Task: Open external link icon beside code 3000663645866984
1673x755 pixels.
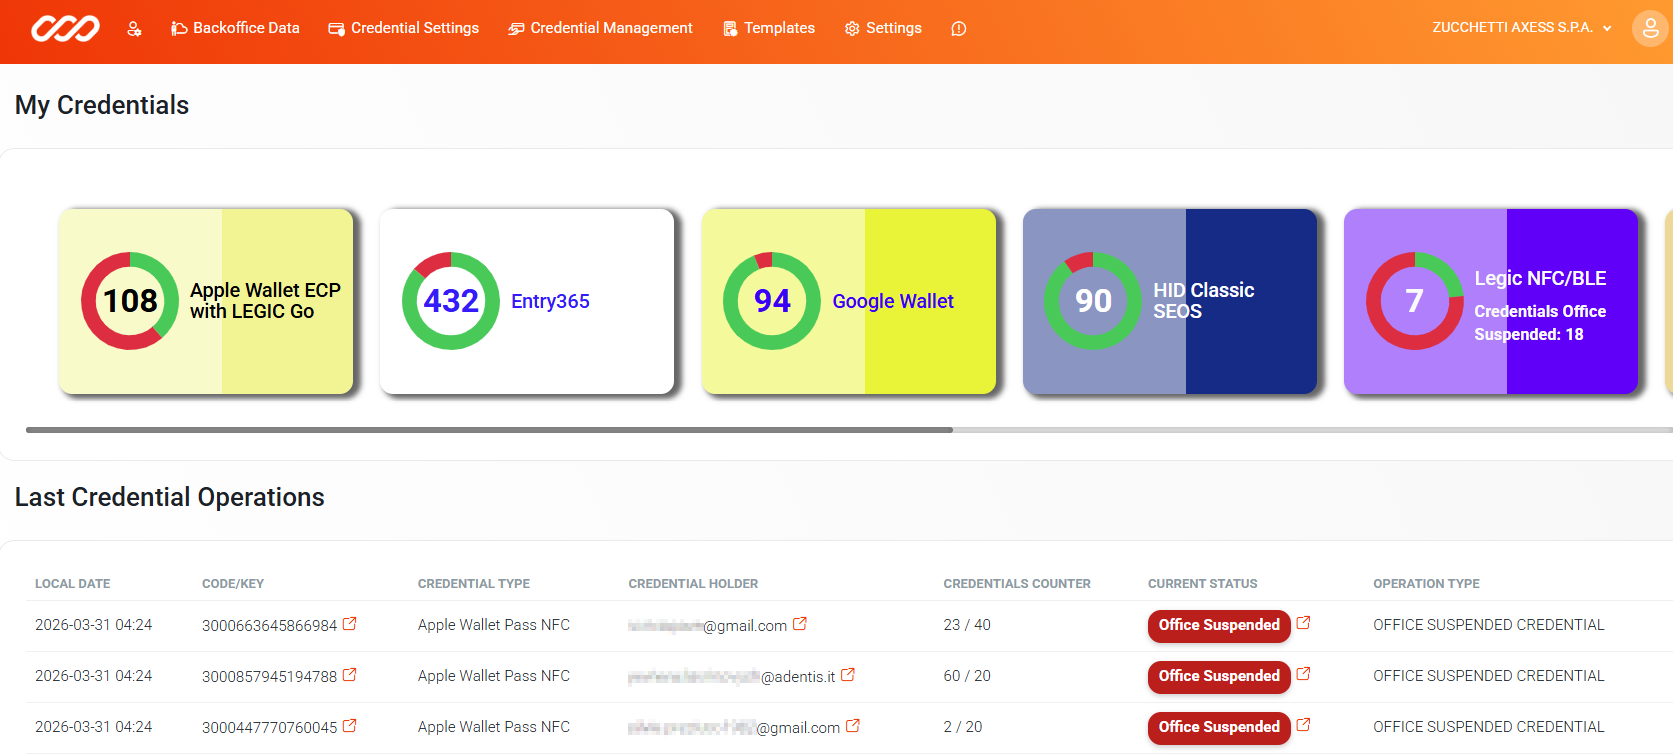Action: (x=350, y=624)
